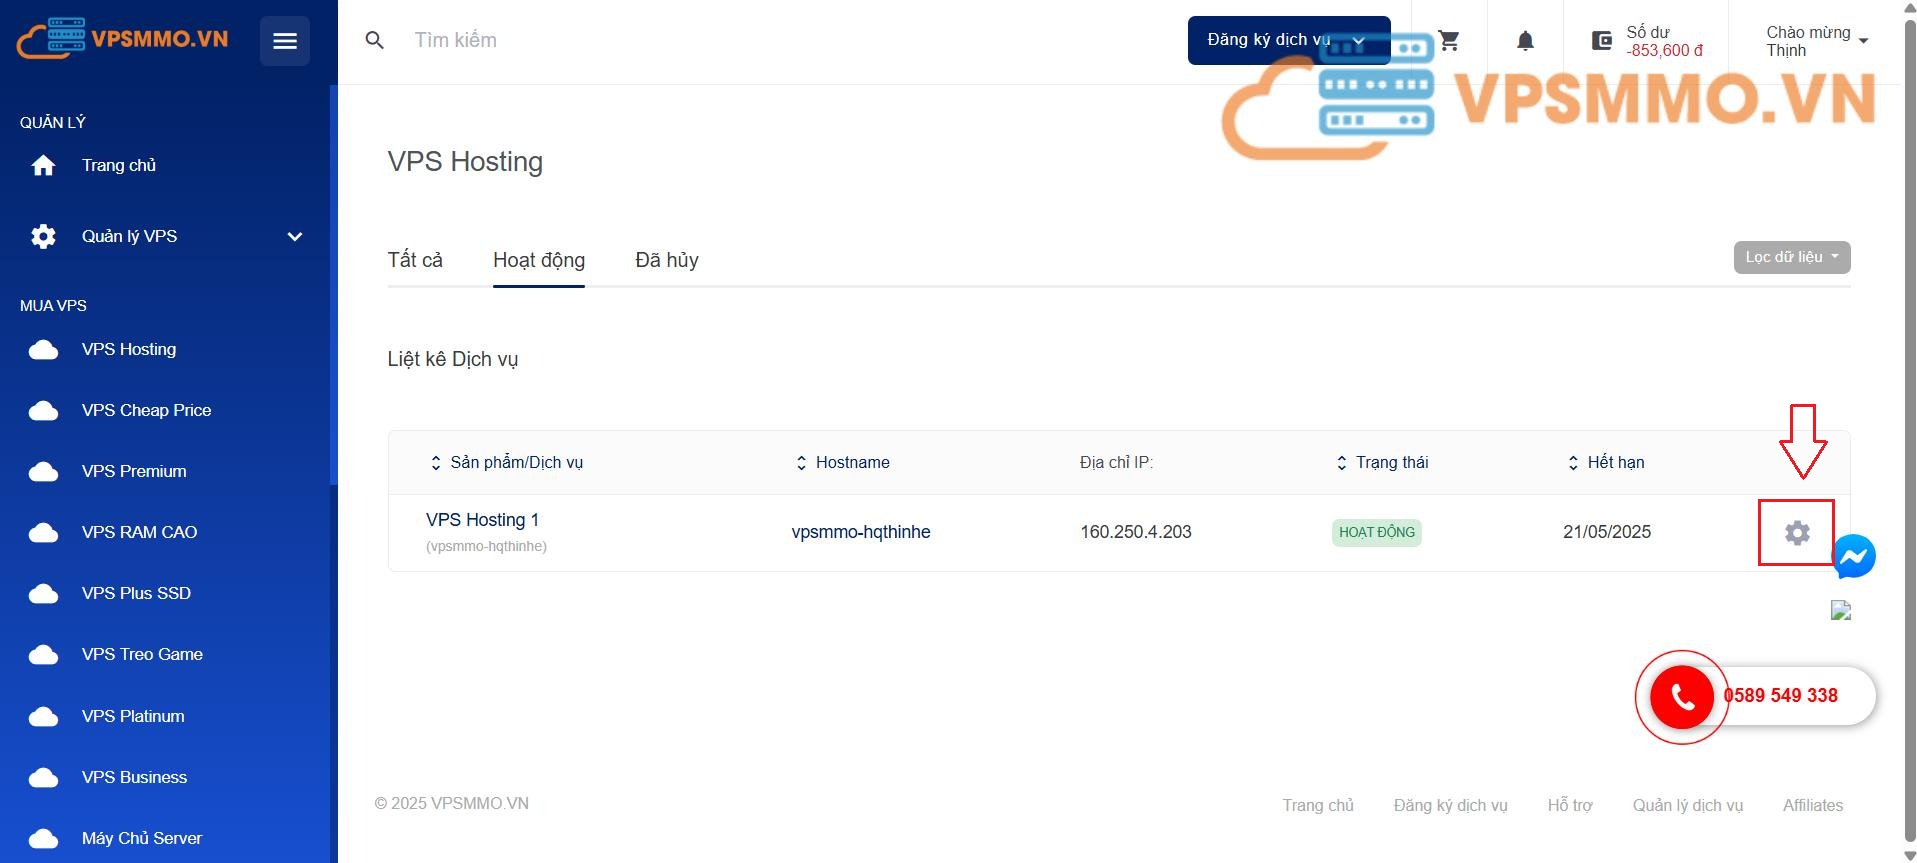Image resolution: width=1917 pixels, height=863 pixels.
Task: Open notifications bell icon
Action: (1525, 41)
